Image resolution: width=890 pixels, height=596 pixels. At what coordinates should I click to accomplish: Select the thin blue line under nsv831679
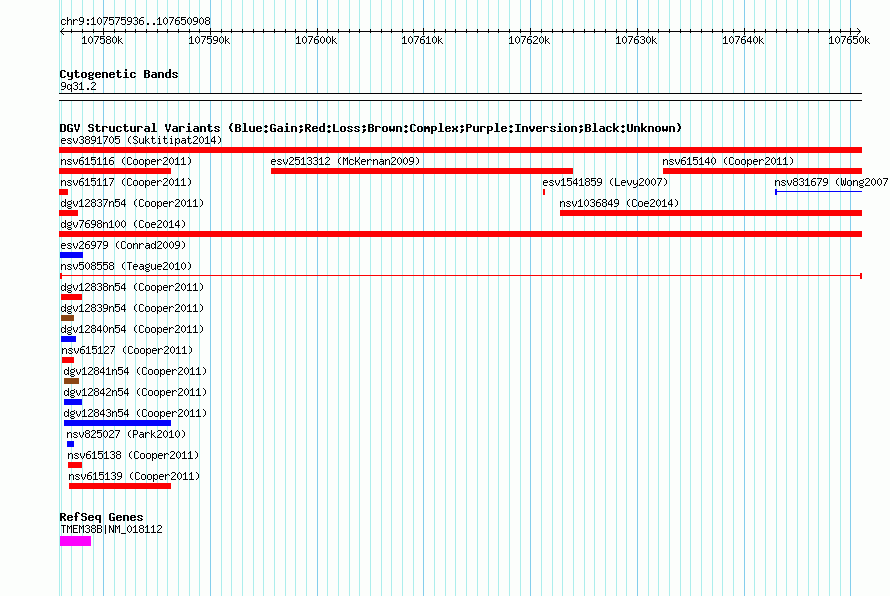(x=818, y=192)
